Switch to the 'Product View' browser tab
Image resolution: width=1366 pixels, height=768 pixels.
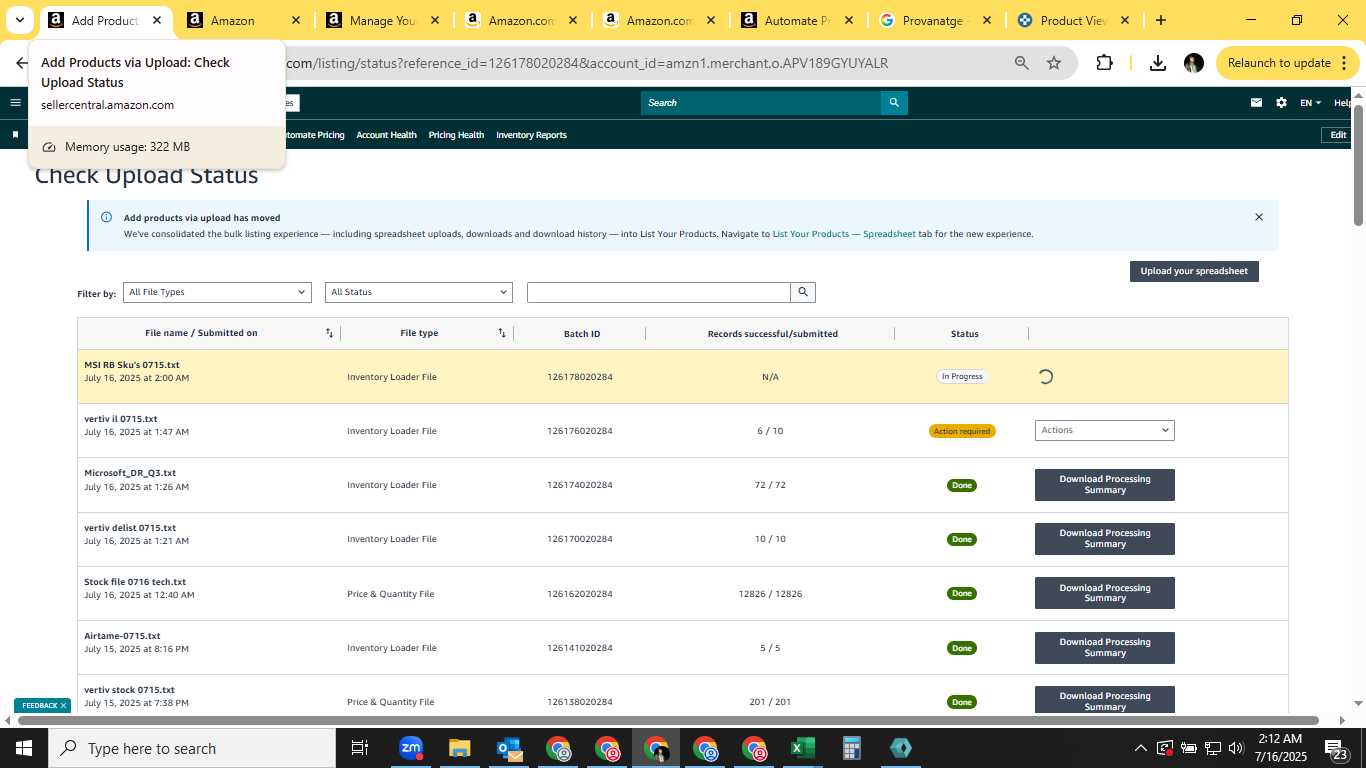1073,20
